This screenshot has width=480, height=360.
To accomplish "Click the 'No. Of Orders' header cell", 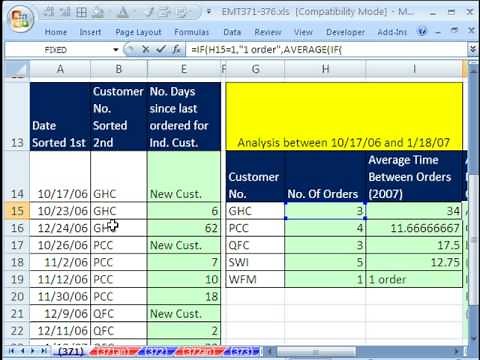I will (x=325, y=177).
